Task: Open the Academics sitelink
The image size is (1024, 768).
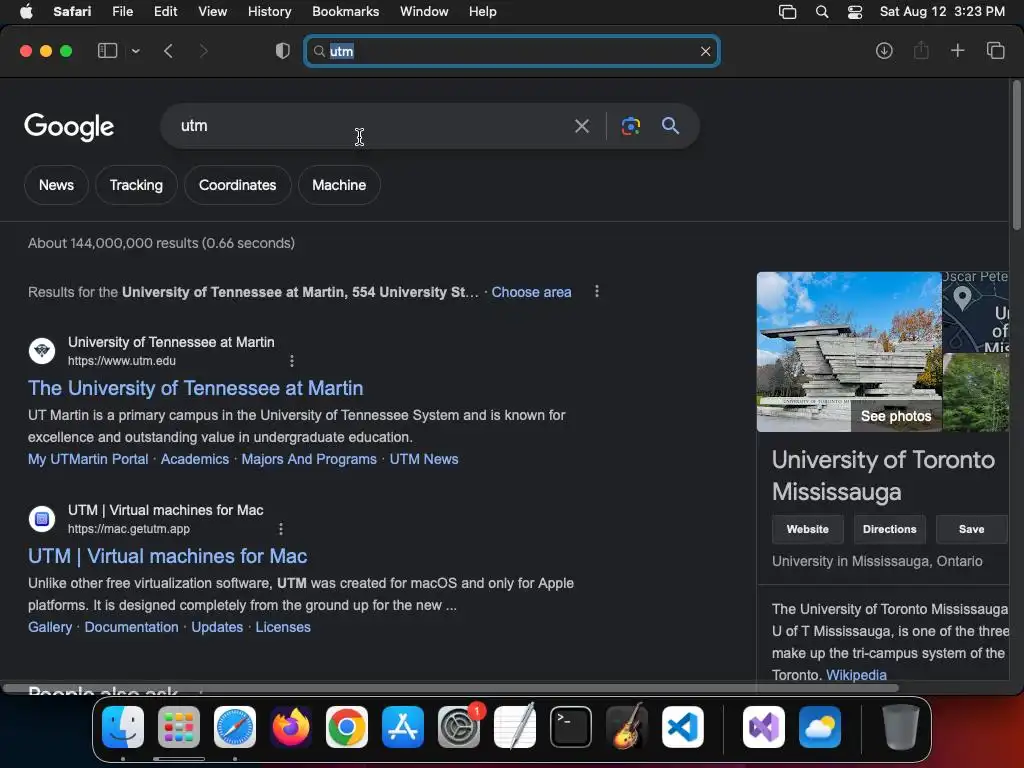Action: (195, 459)
